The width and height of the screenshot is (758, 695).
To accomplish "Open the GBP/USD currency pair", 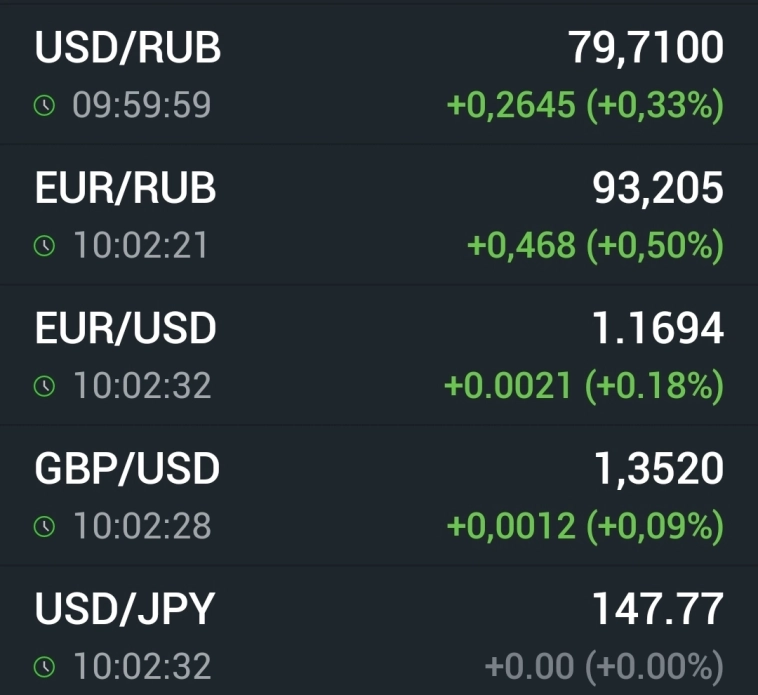I will pyautogui.click(x=127, y=468).
